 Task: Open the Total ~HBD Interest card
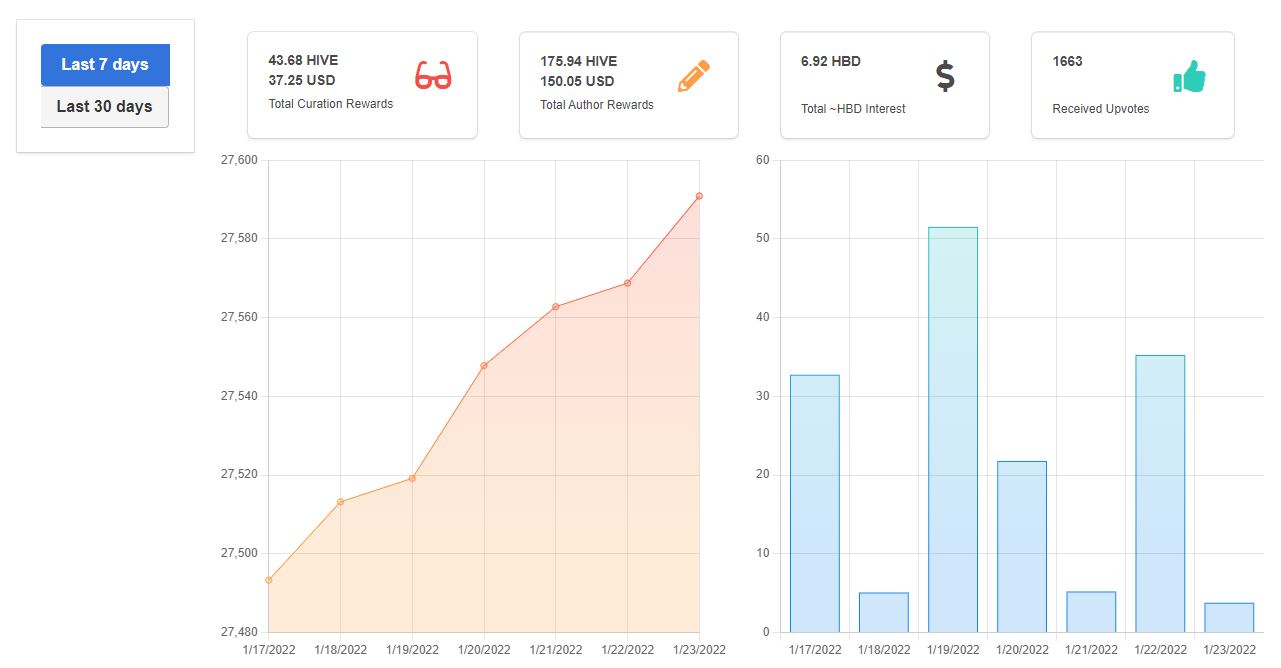(x=885, y=85)
